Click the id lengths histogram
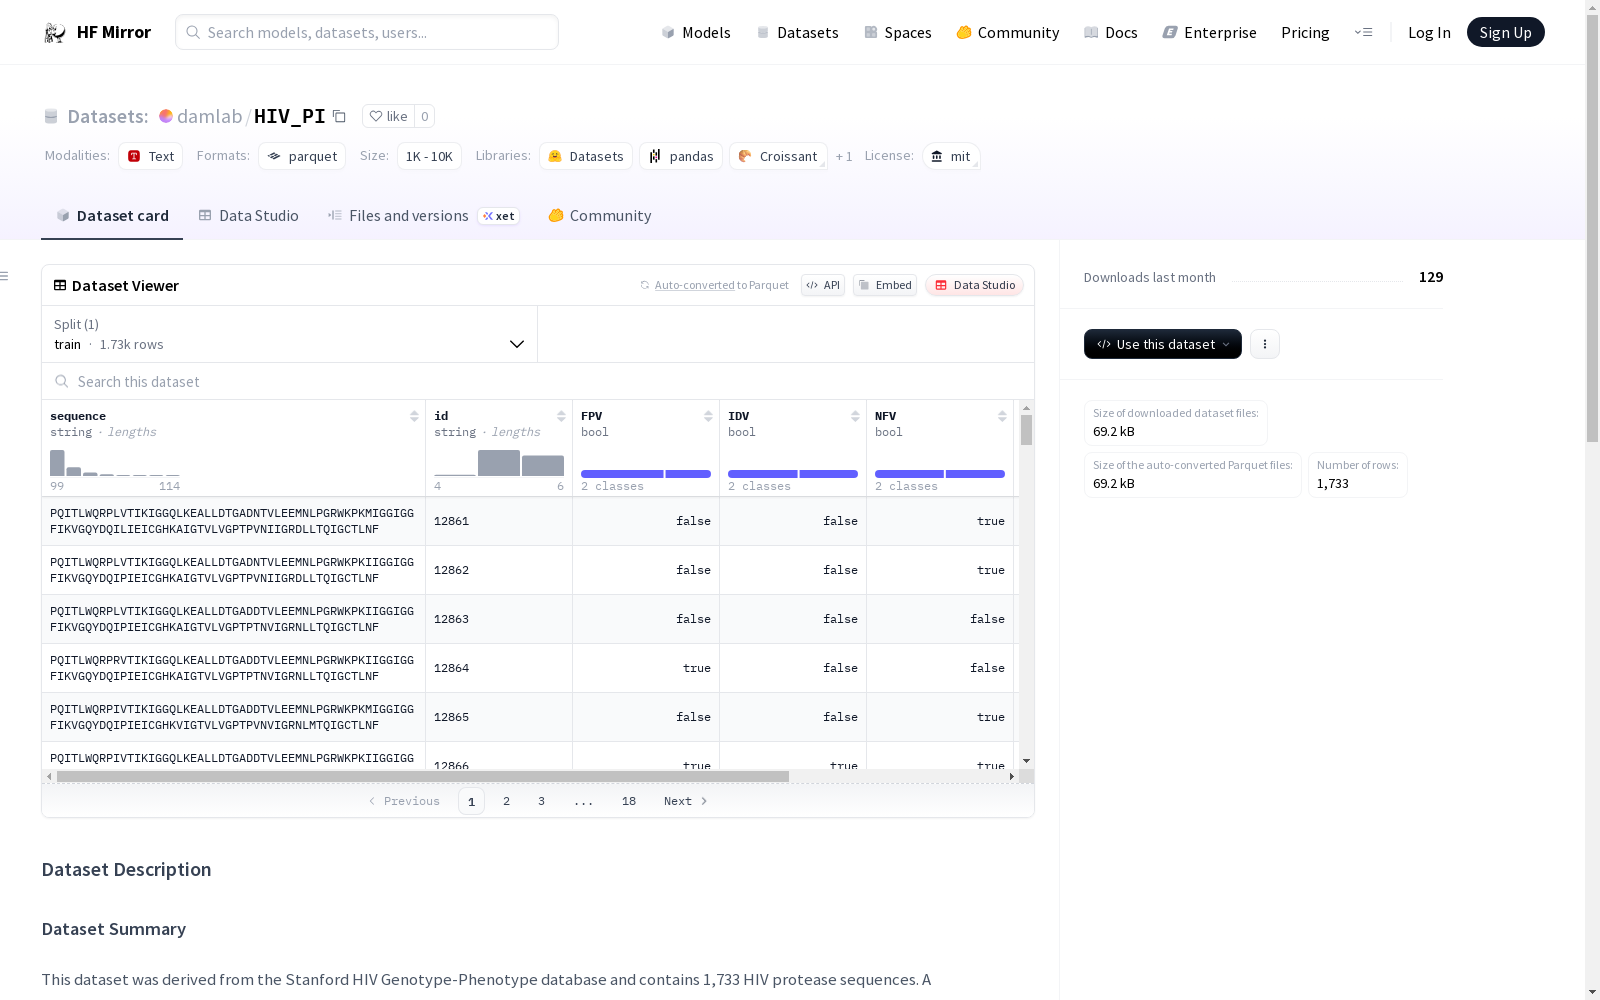This screenshot has width=1600, height=1000. [x=499, y=463]
